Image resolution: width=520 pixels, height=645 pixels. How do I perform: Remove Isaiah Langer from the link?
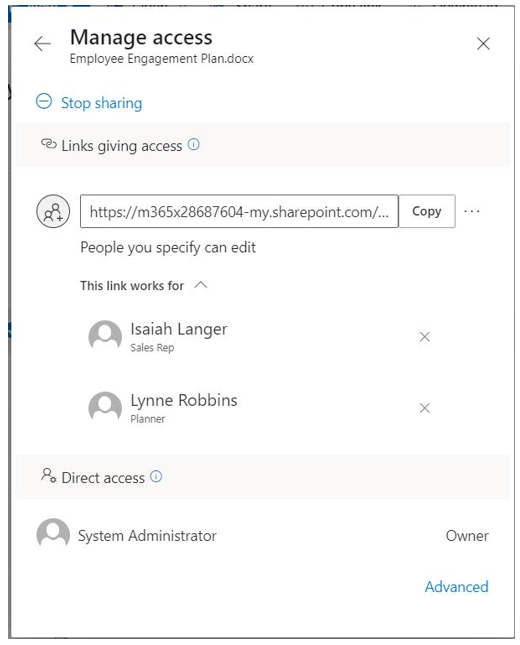(425, 337)
